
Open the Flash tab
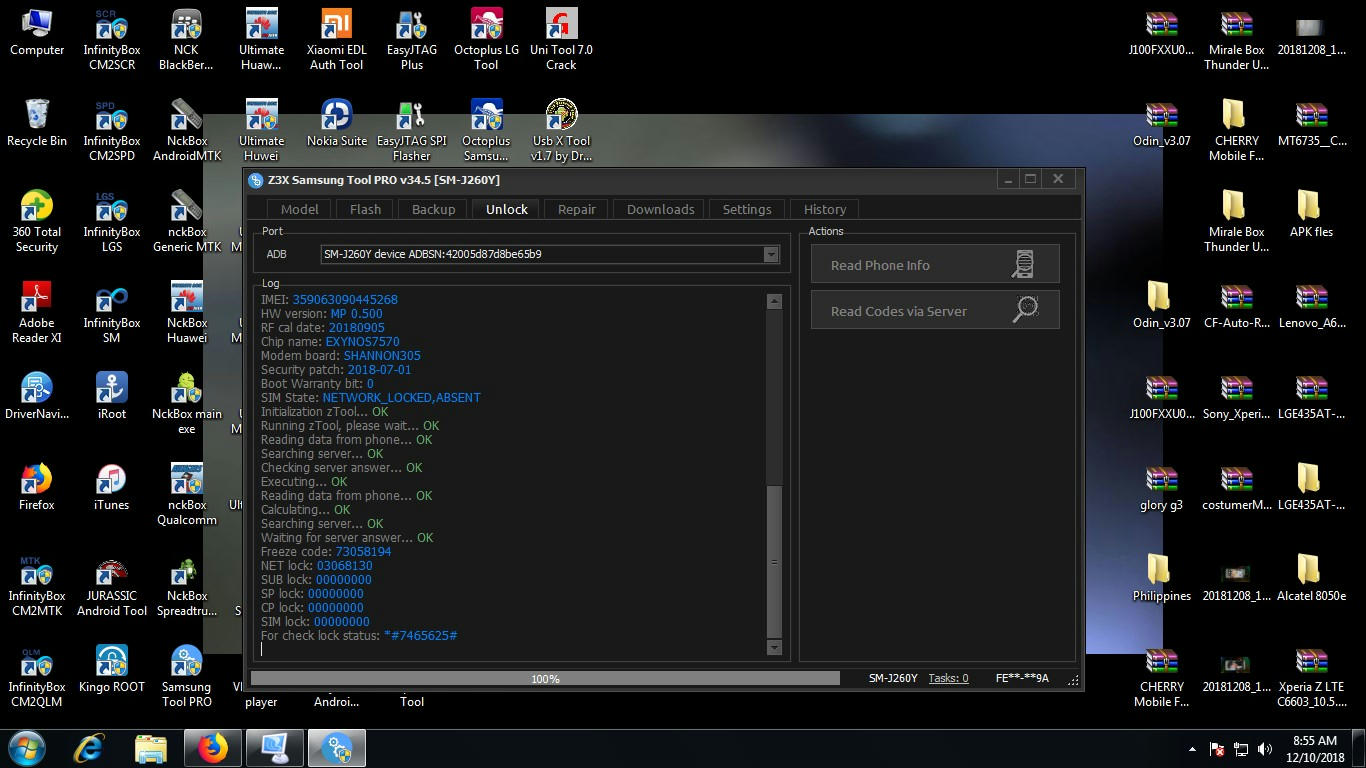[x=365, y=209]
